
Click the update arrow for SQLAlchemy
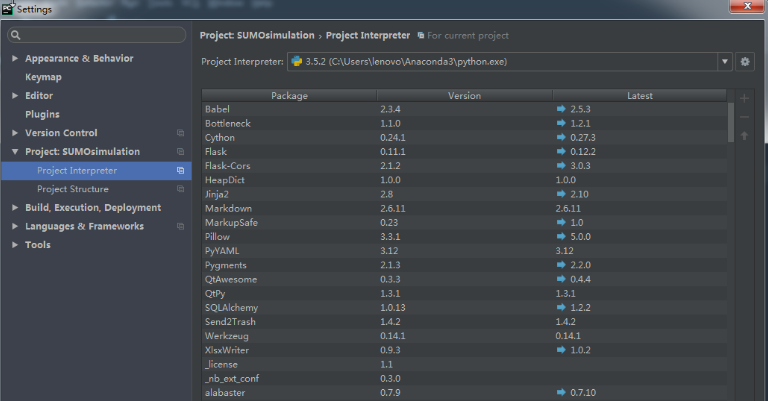561,307
